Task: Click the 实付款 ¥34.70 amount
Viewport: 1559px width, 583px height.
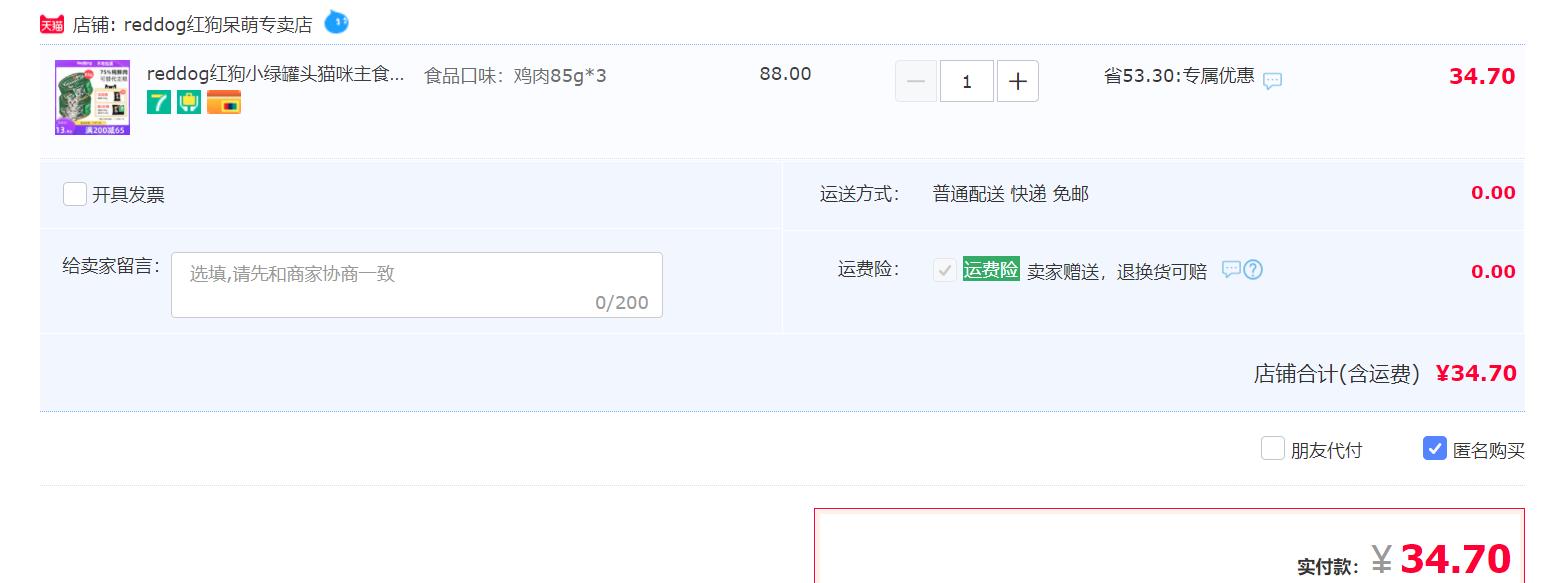Action: click(x=1441, y=559)
